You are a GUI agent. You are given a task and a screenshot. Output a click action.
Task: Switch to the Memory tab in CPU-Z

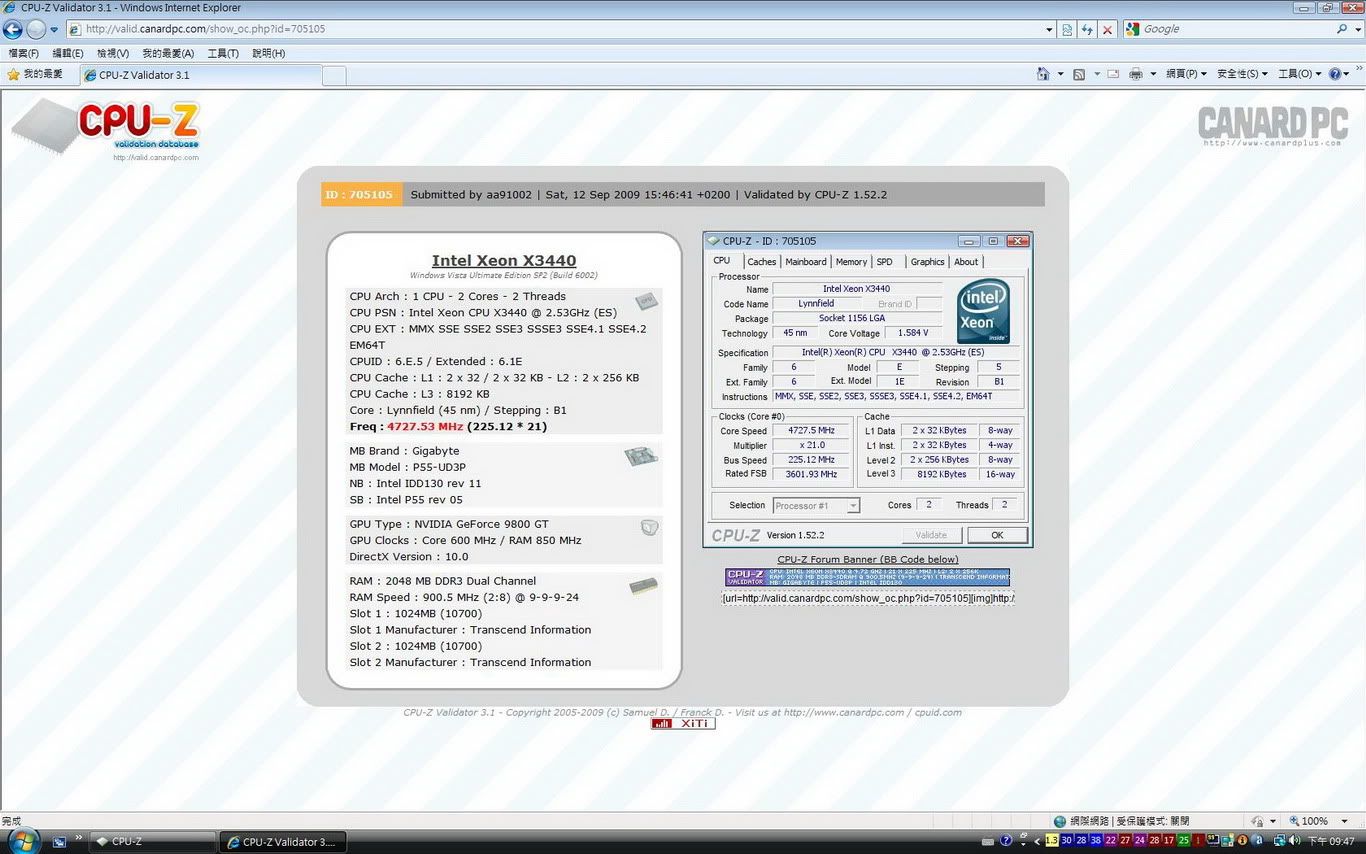851,262
